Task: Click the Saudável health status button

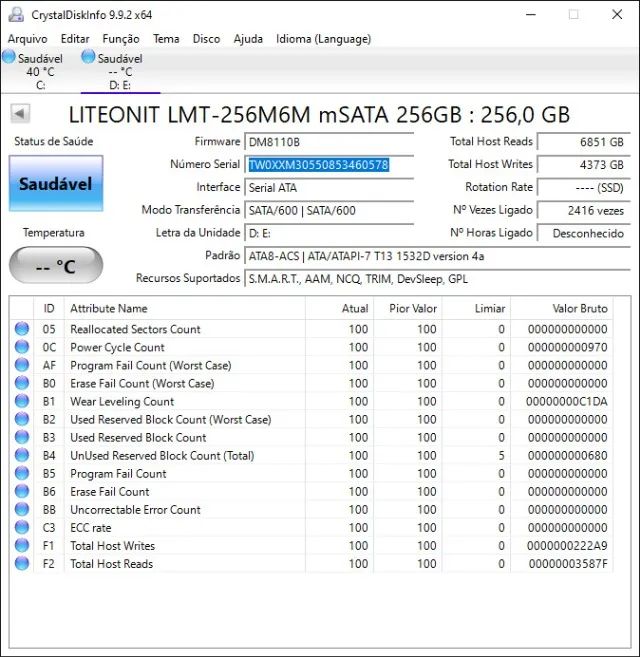Action: click(56, 183)
